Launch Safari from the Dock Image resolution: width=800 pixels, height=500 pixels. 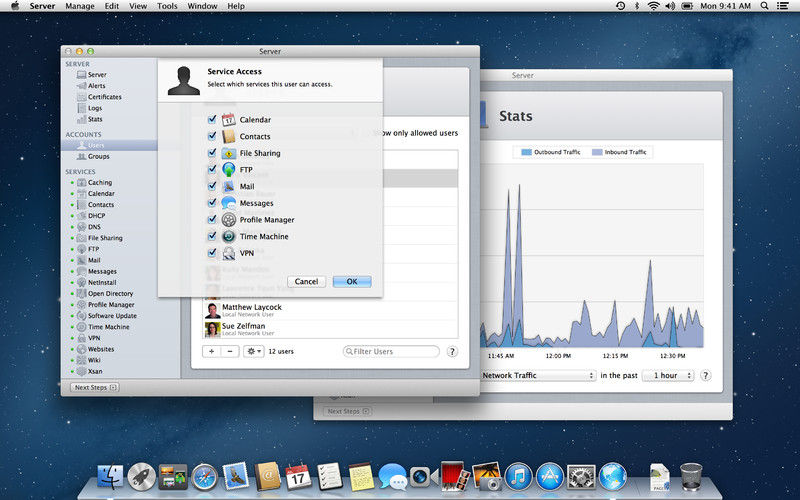click(204, 477)
